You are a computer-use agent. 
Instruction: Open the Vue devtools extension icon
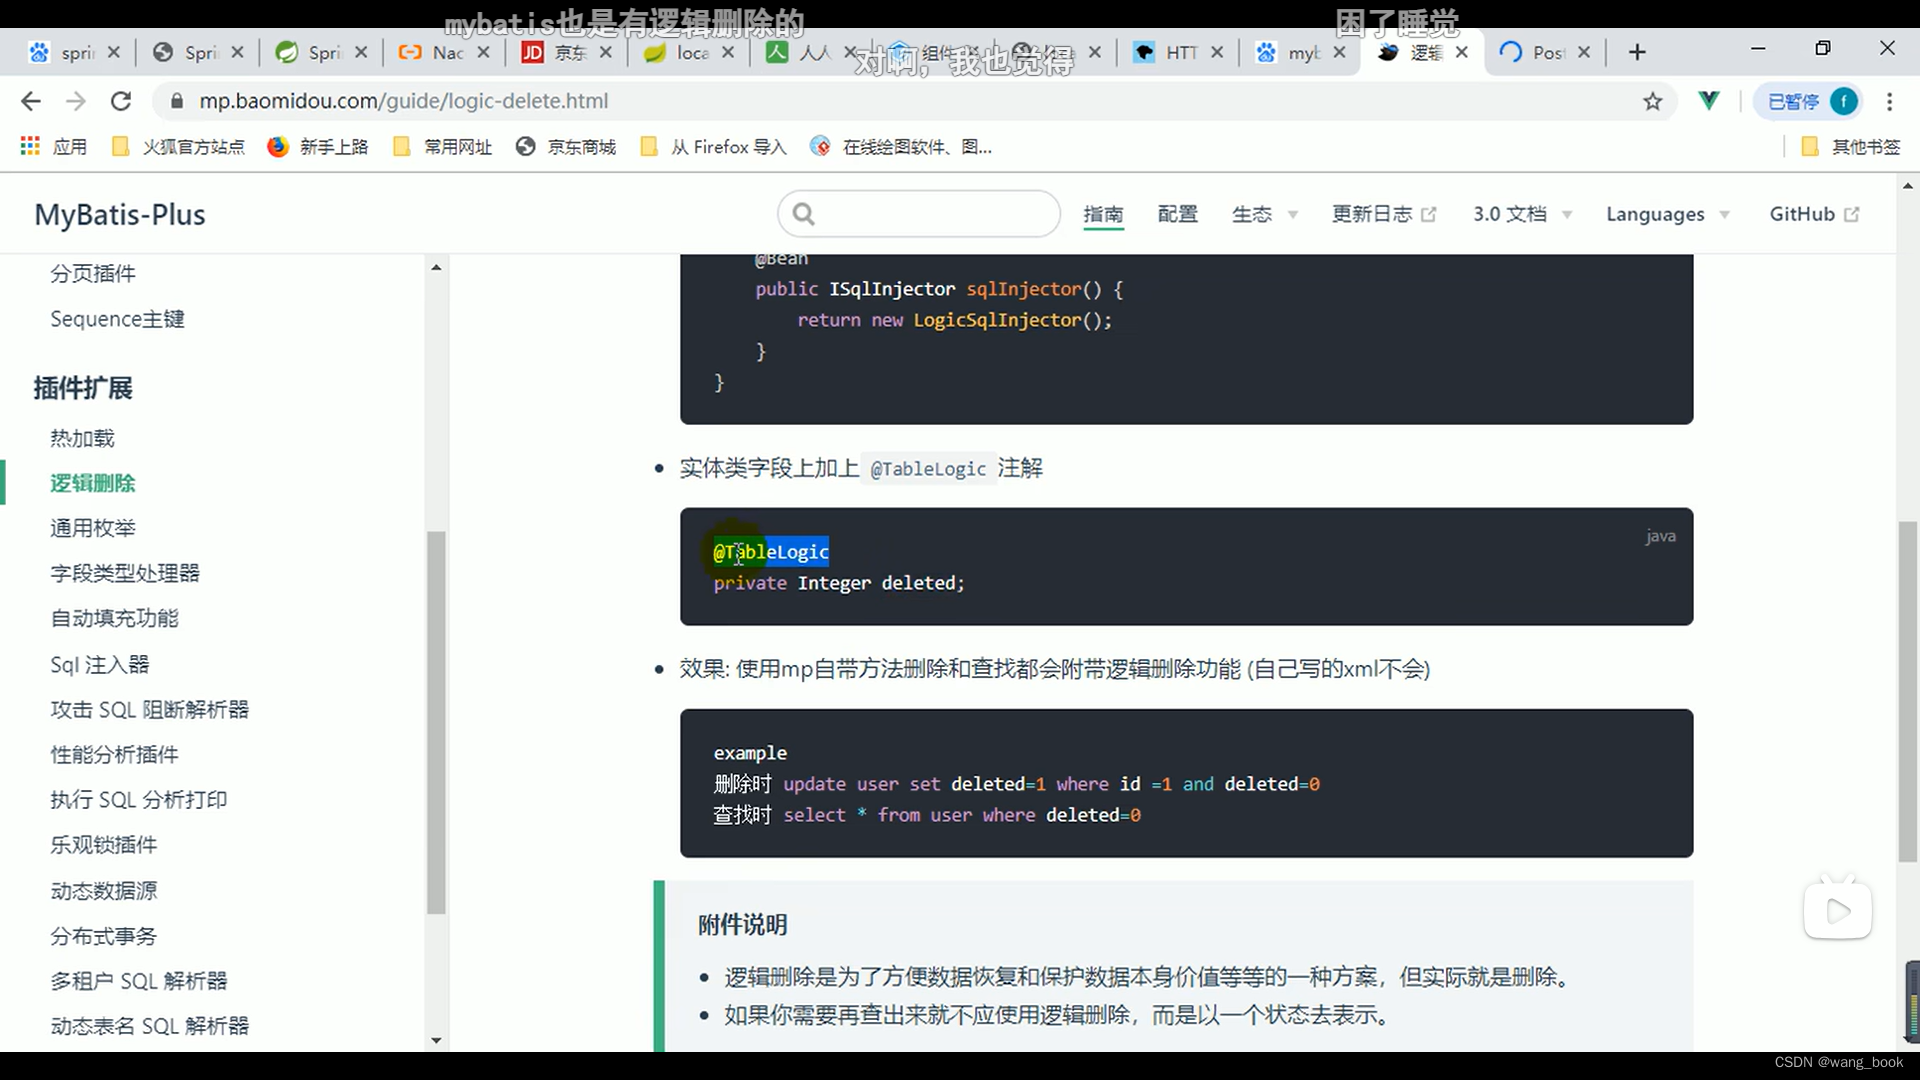click(1709, 101)
